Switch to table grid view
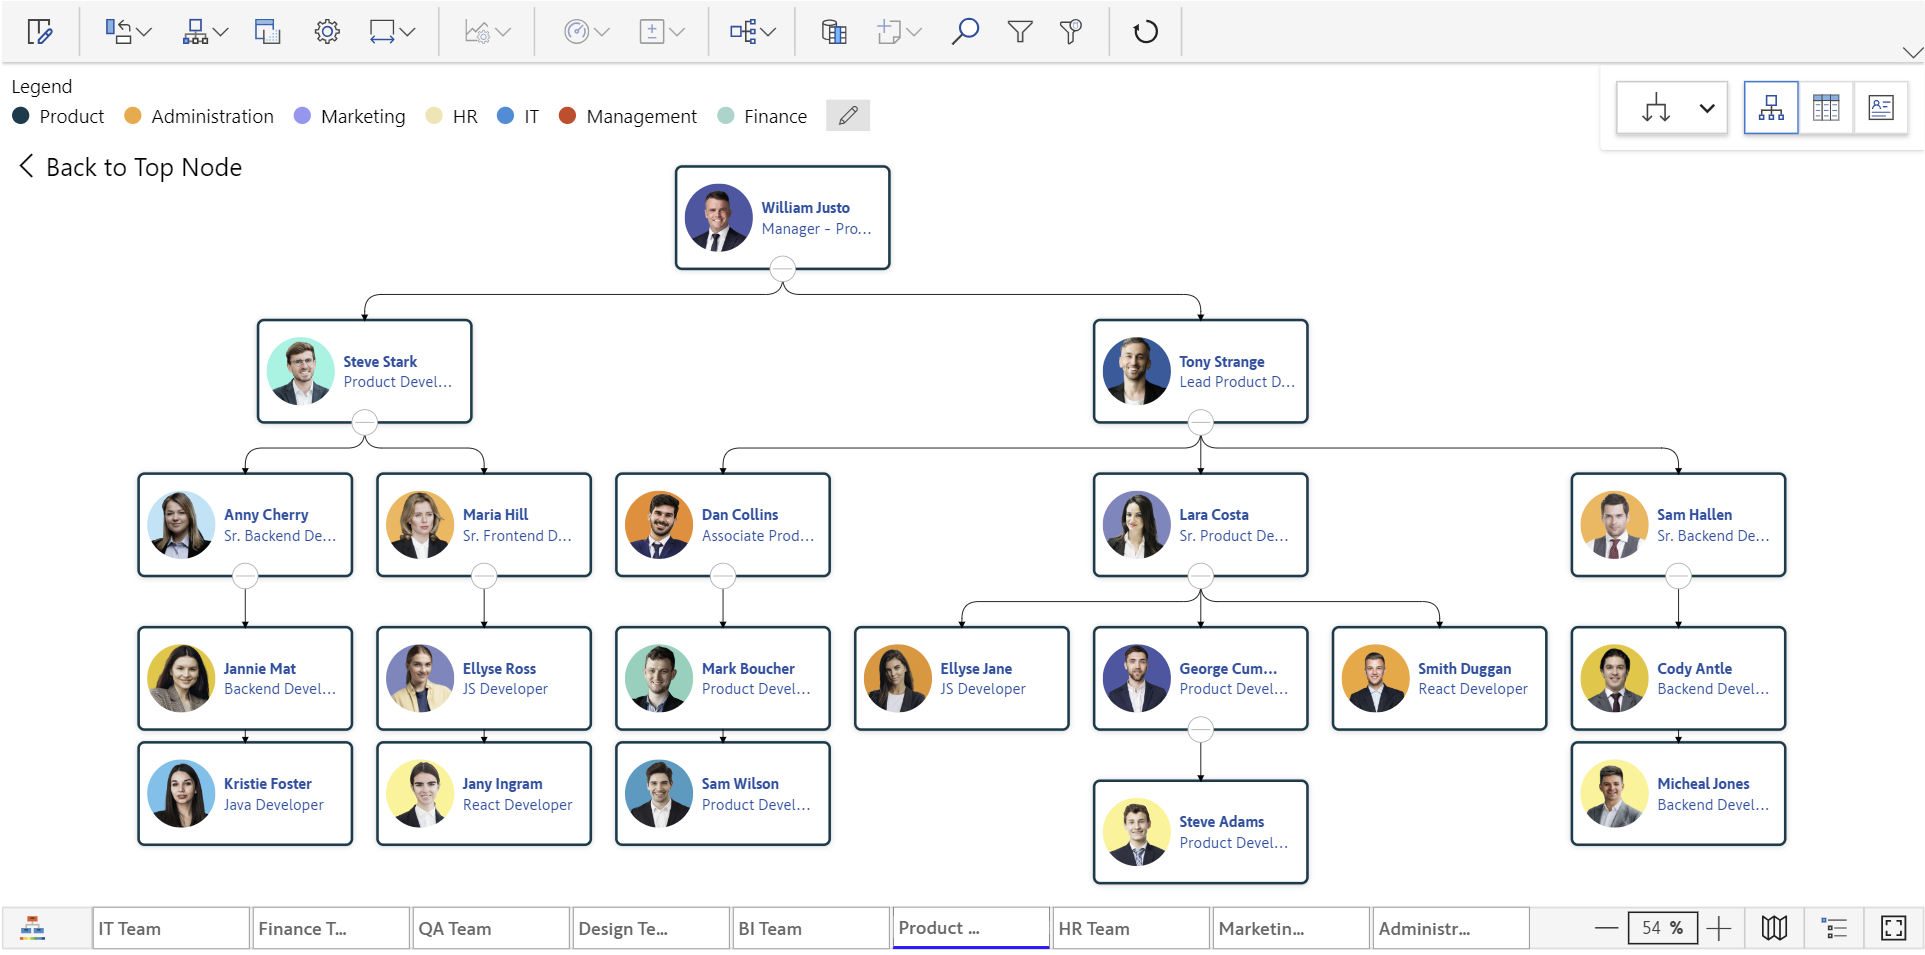The width and height of the screenshot is (1925, 955). pos(1825,108)
